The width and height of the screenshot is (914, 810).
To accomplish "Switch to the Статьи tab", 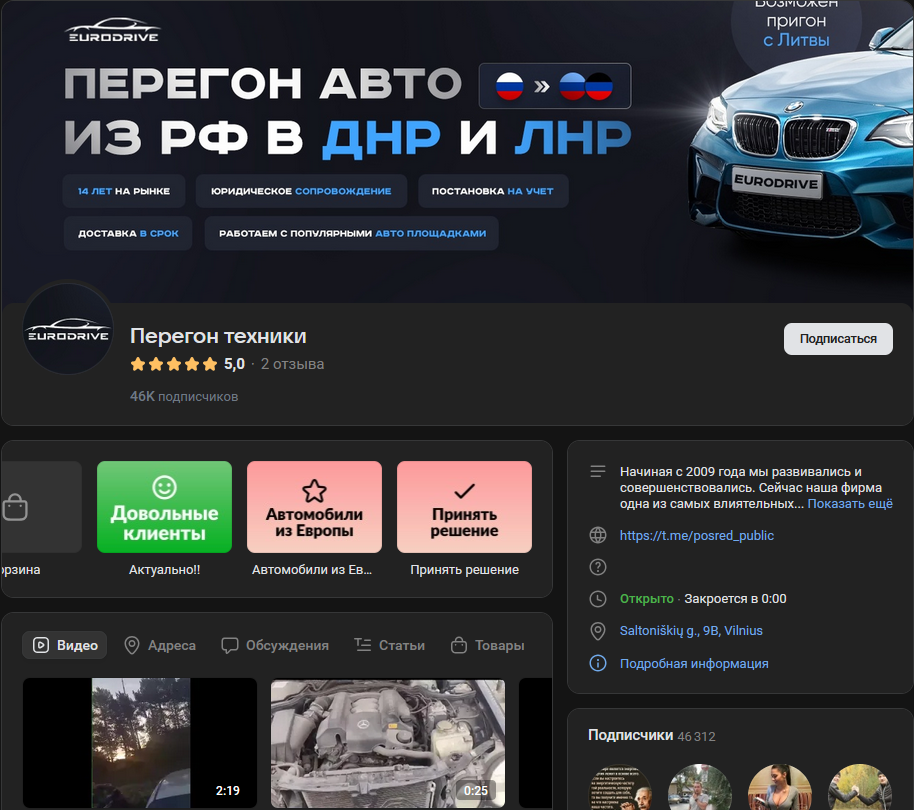I will click(389, 645).
